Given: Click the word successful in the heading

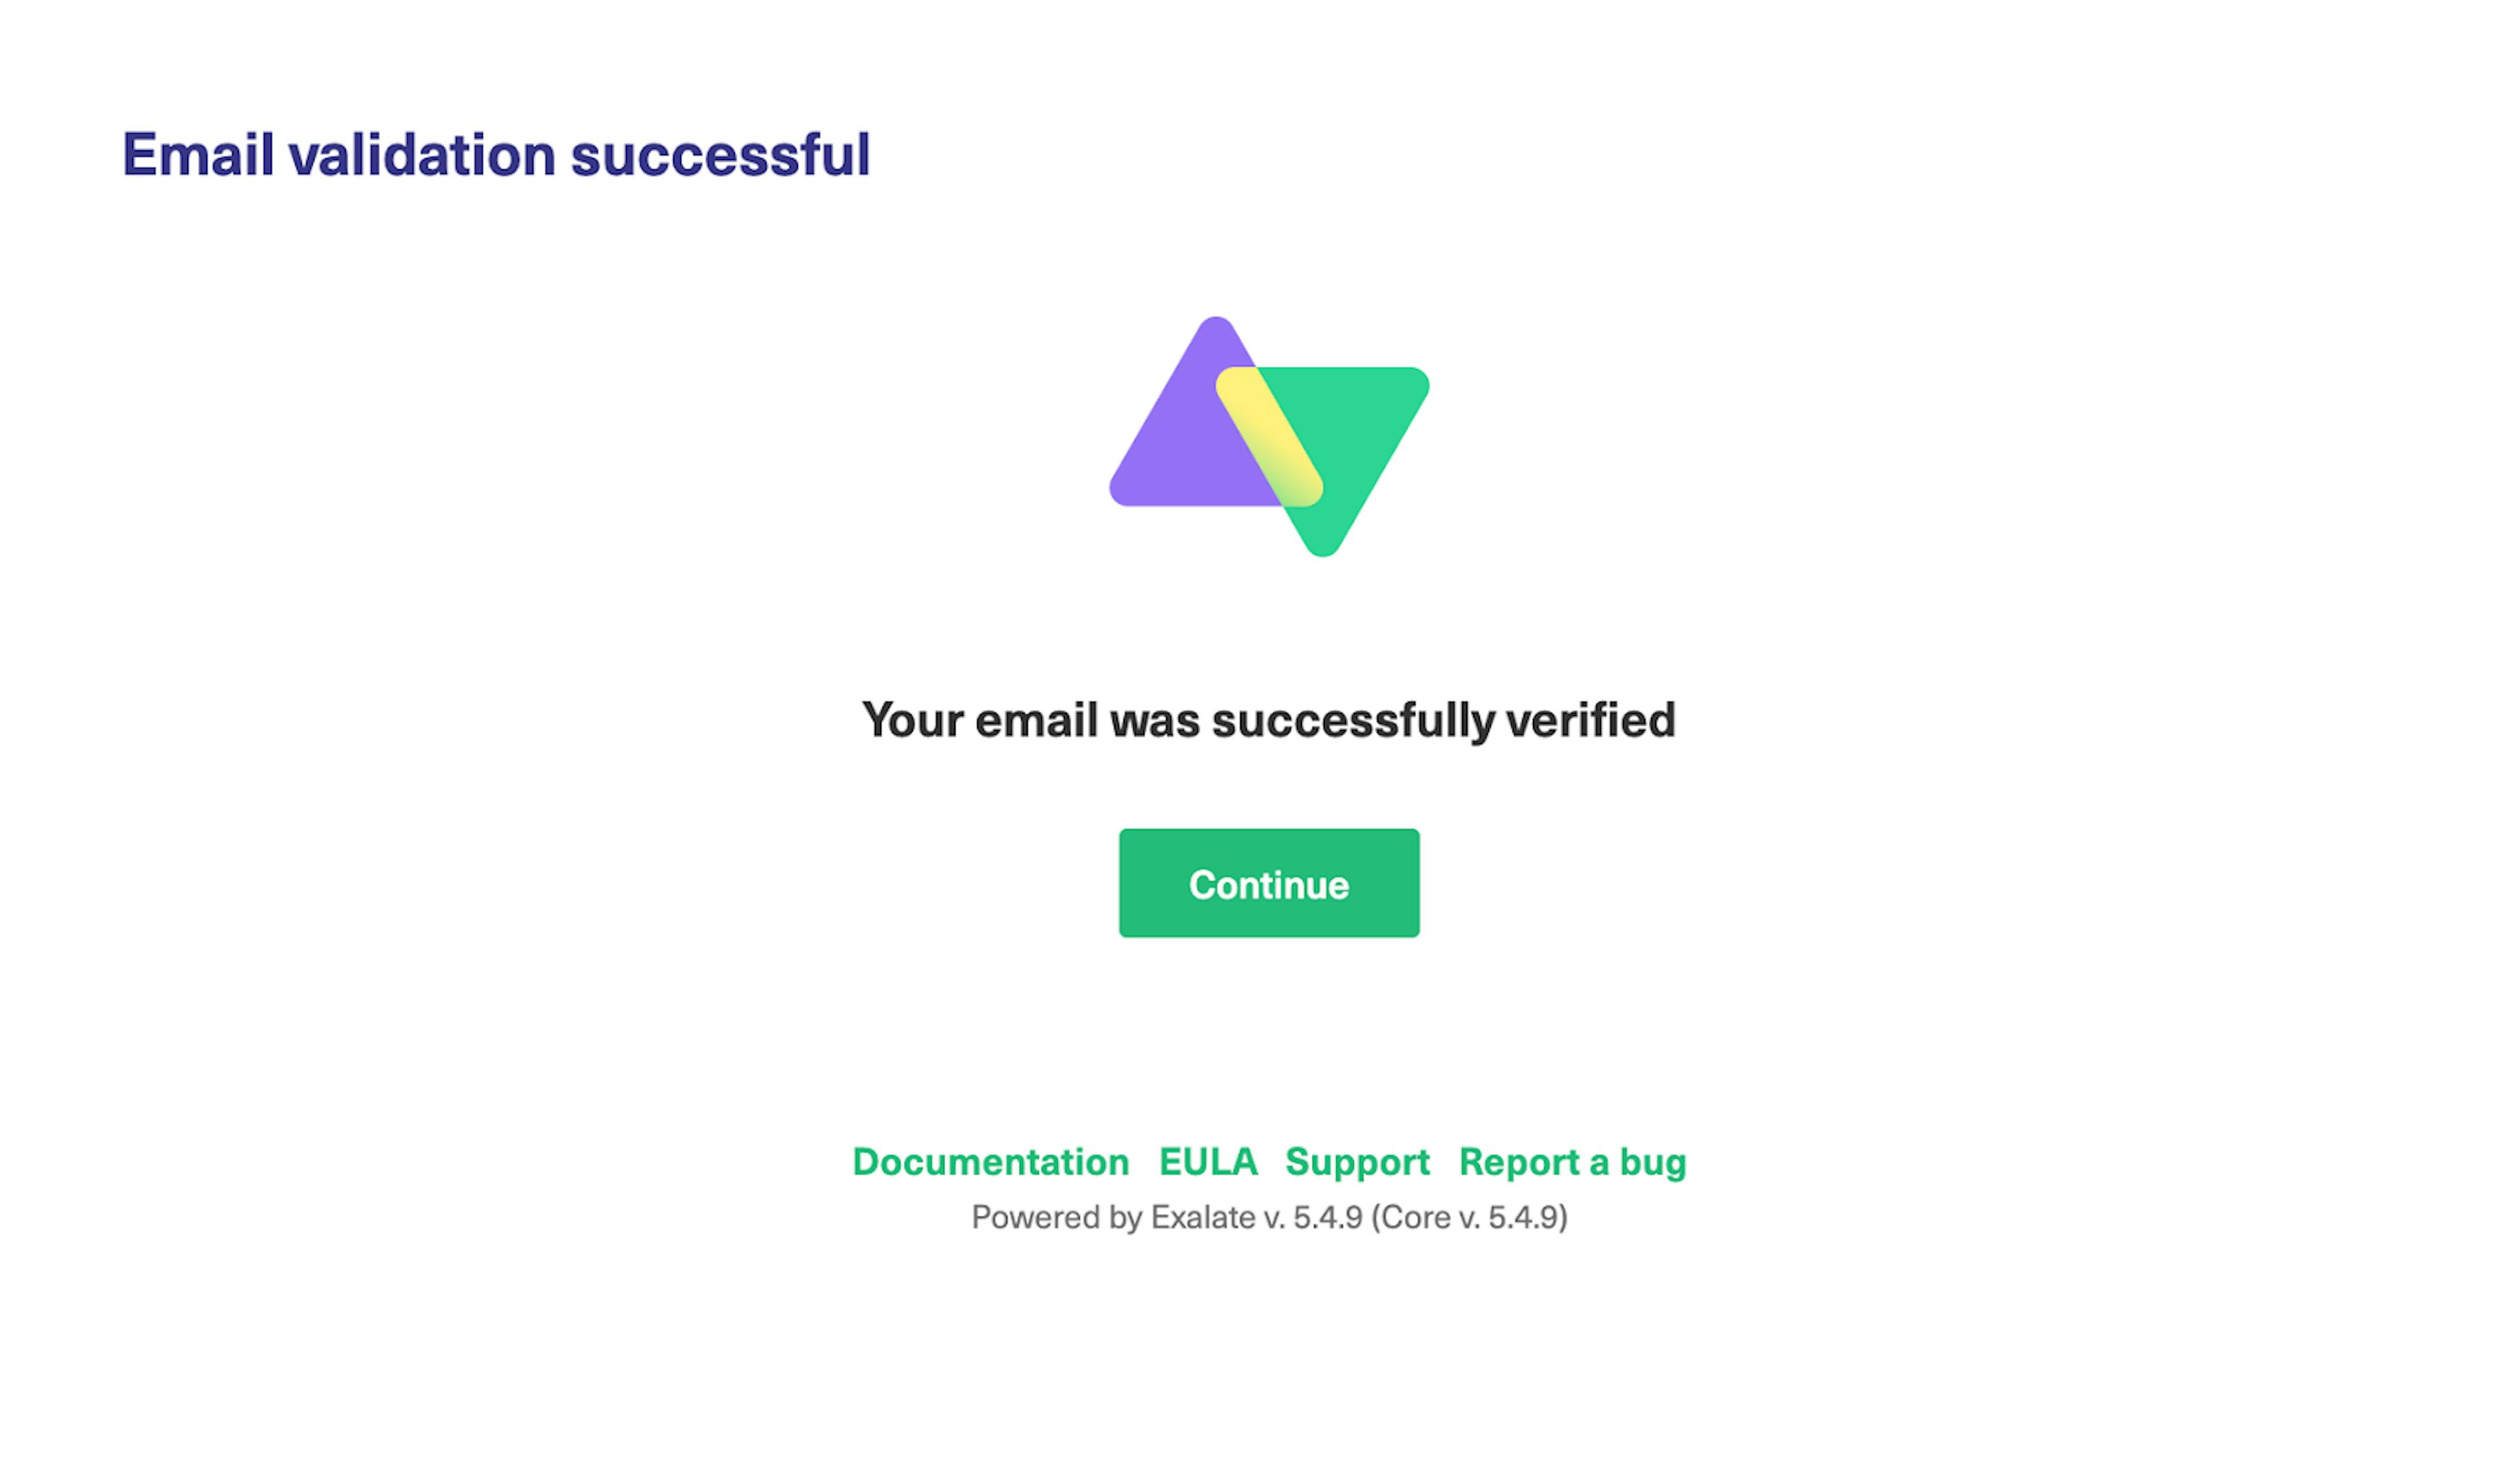Looking at the screenshot, I should point(720,155).
